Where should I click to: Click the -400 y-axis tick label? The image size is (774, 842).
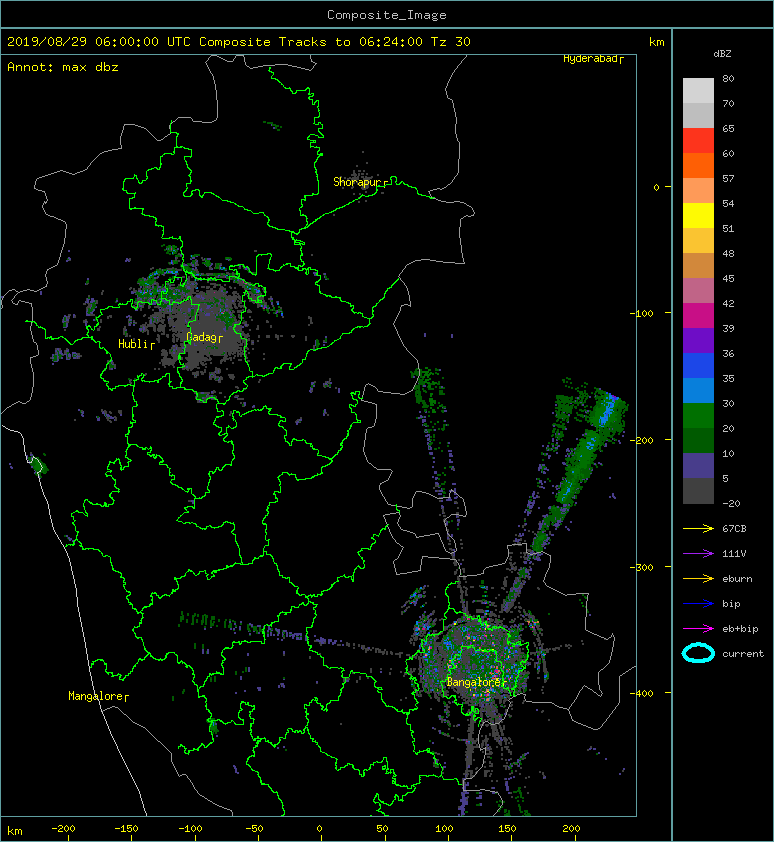point(642,693)
